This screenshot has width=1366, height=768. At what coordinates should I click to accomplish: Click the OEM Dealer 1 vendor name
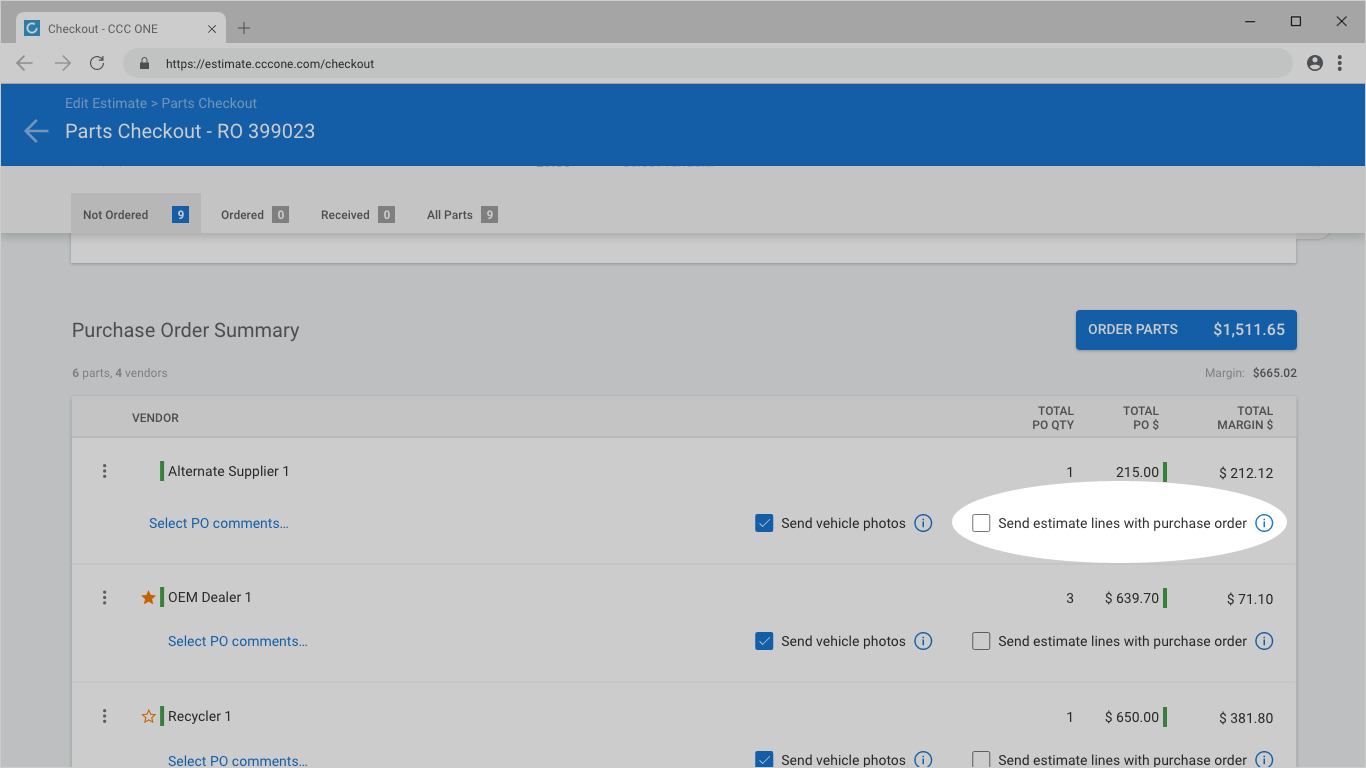210,597
